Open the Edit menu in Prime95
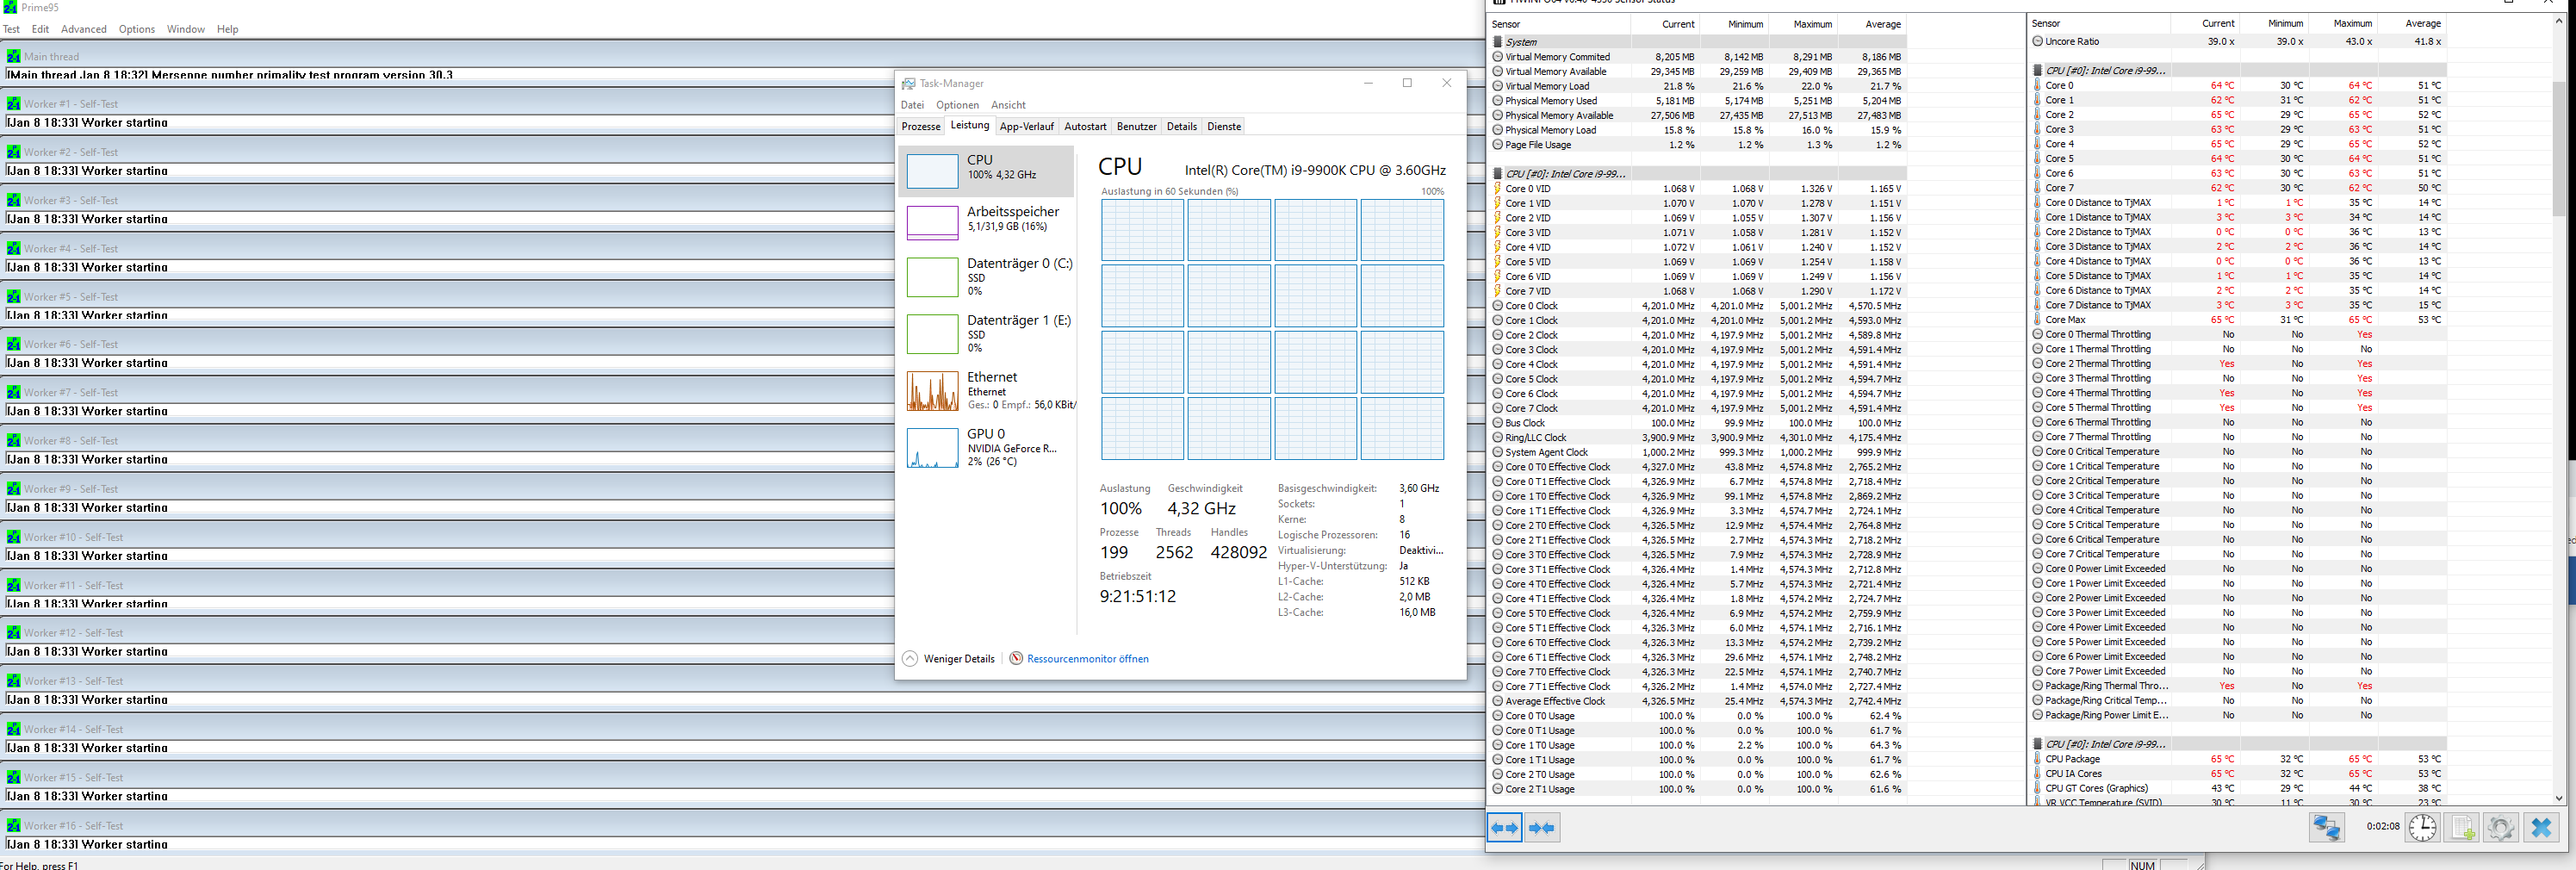2576x870 pixels. [40, 29]
